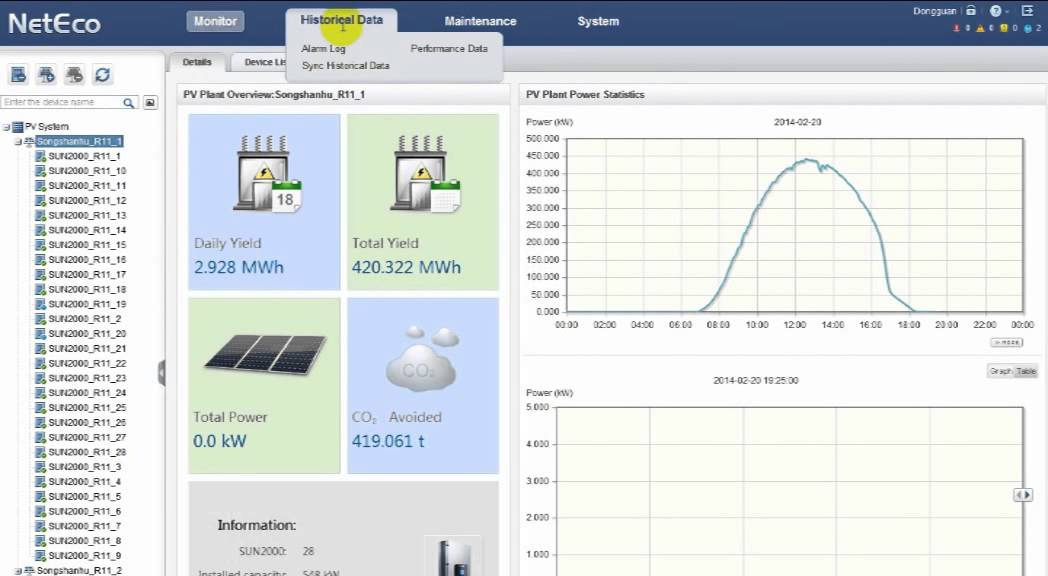Select SUN2000_R11_4 in the tree
The width and height of the screenshot is (1048, 576).
tap(84, 482)
